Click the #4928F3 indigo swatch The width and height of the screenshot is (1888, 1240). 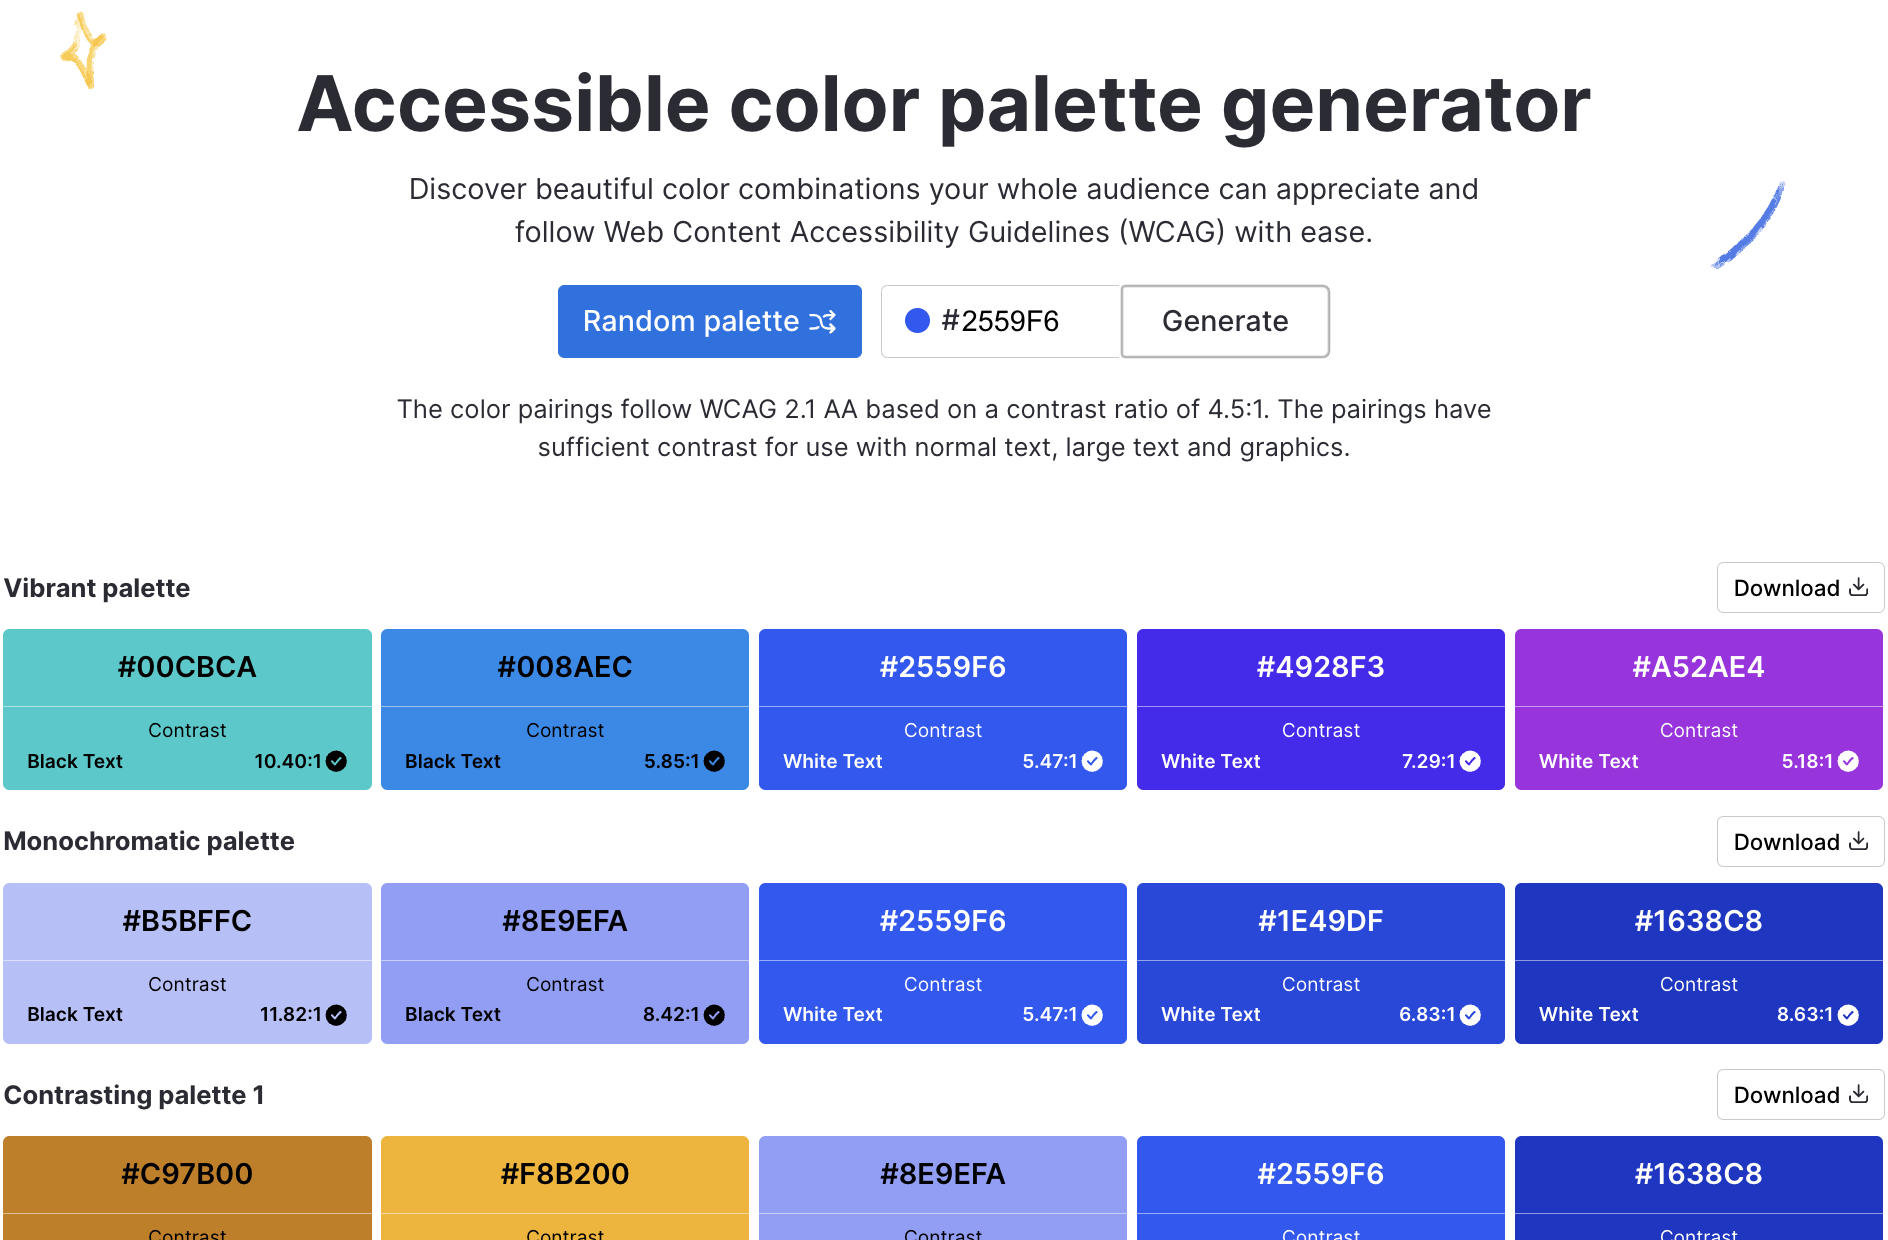(1320, 667)
